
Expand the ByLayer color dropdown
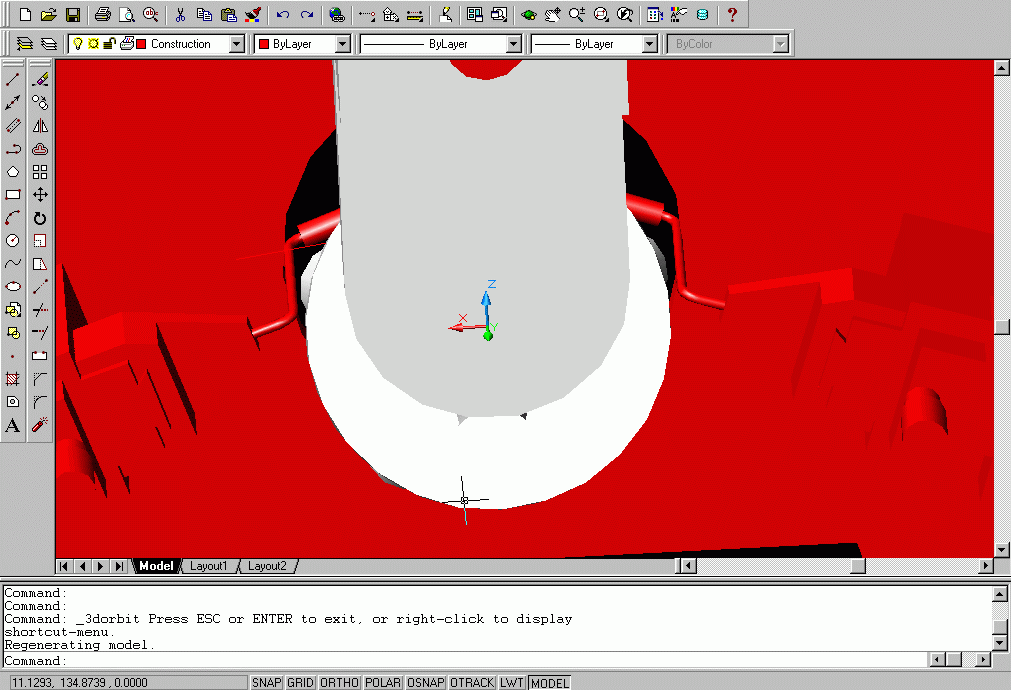pos(342,44)
